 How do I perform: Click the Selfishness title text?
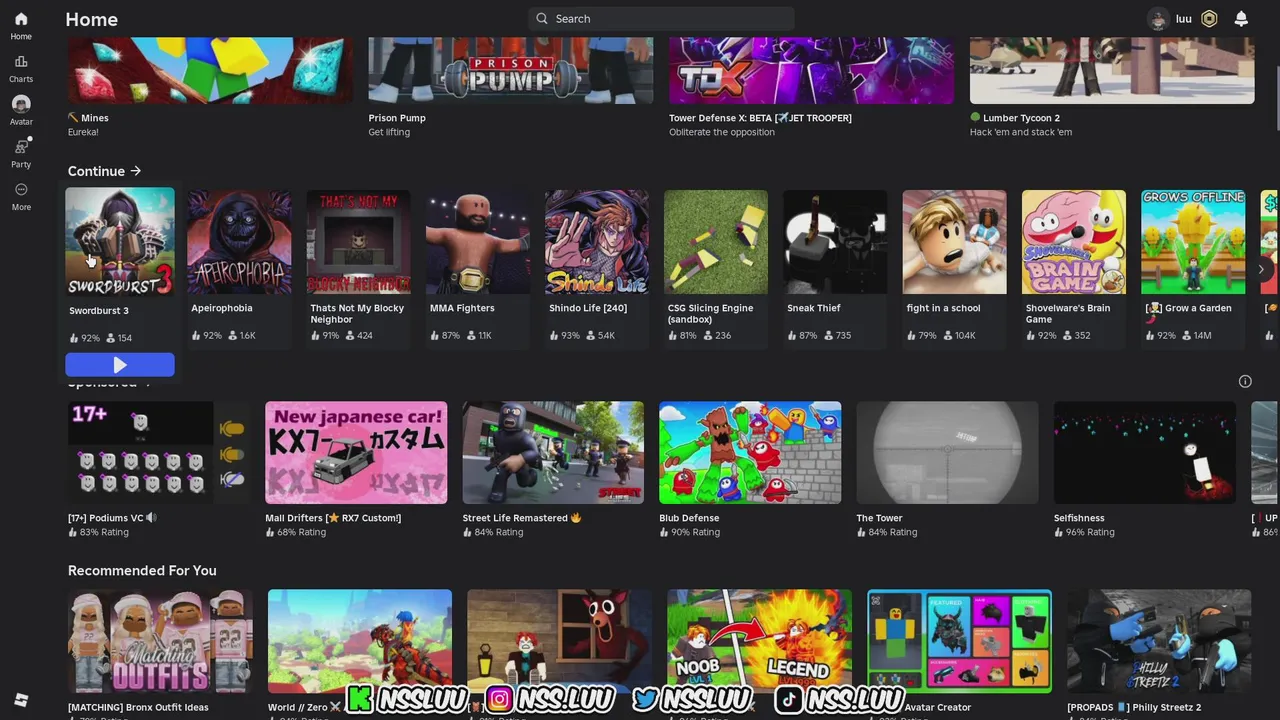pos(1079,518)
